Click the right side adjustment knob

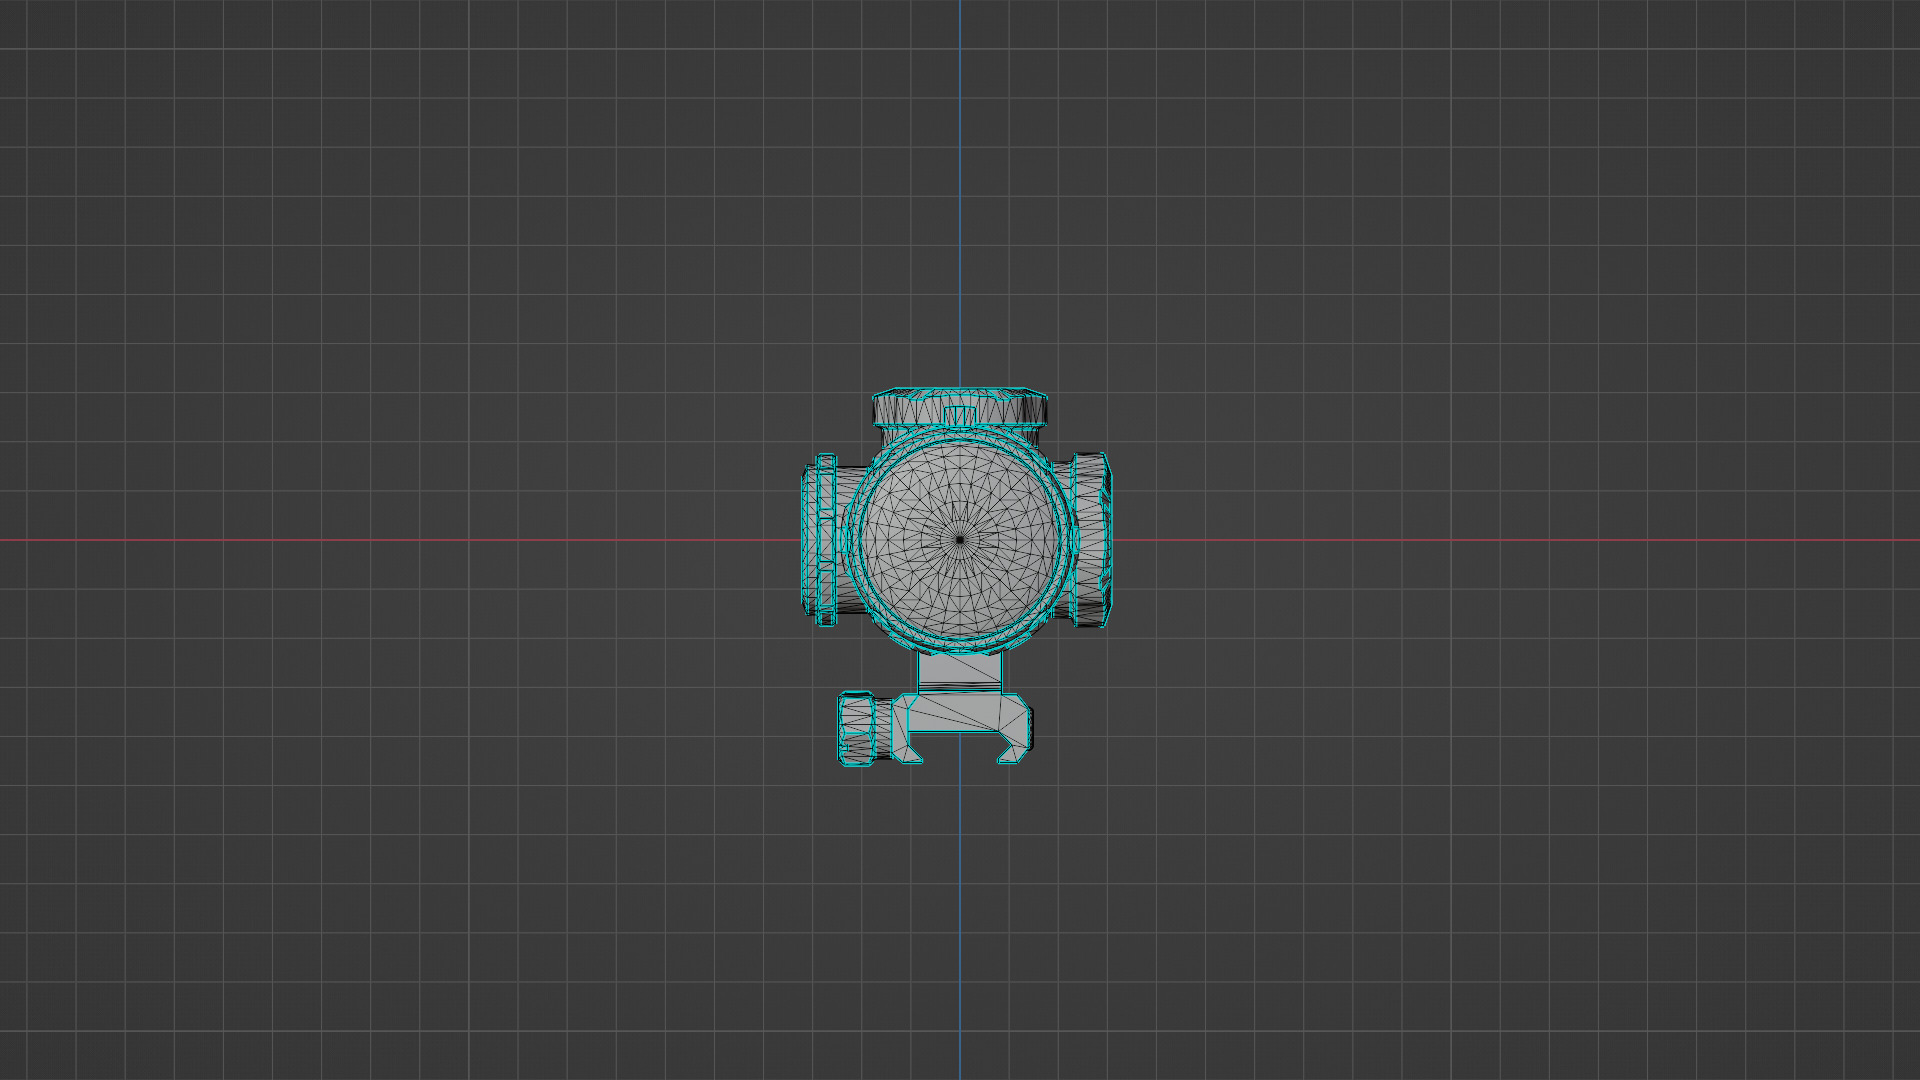1090,540
